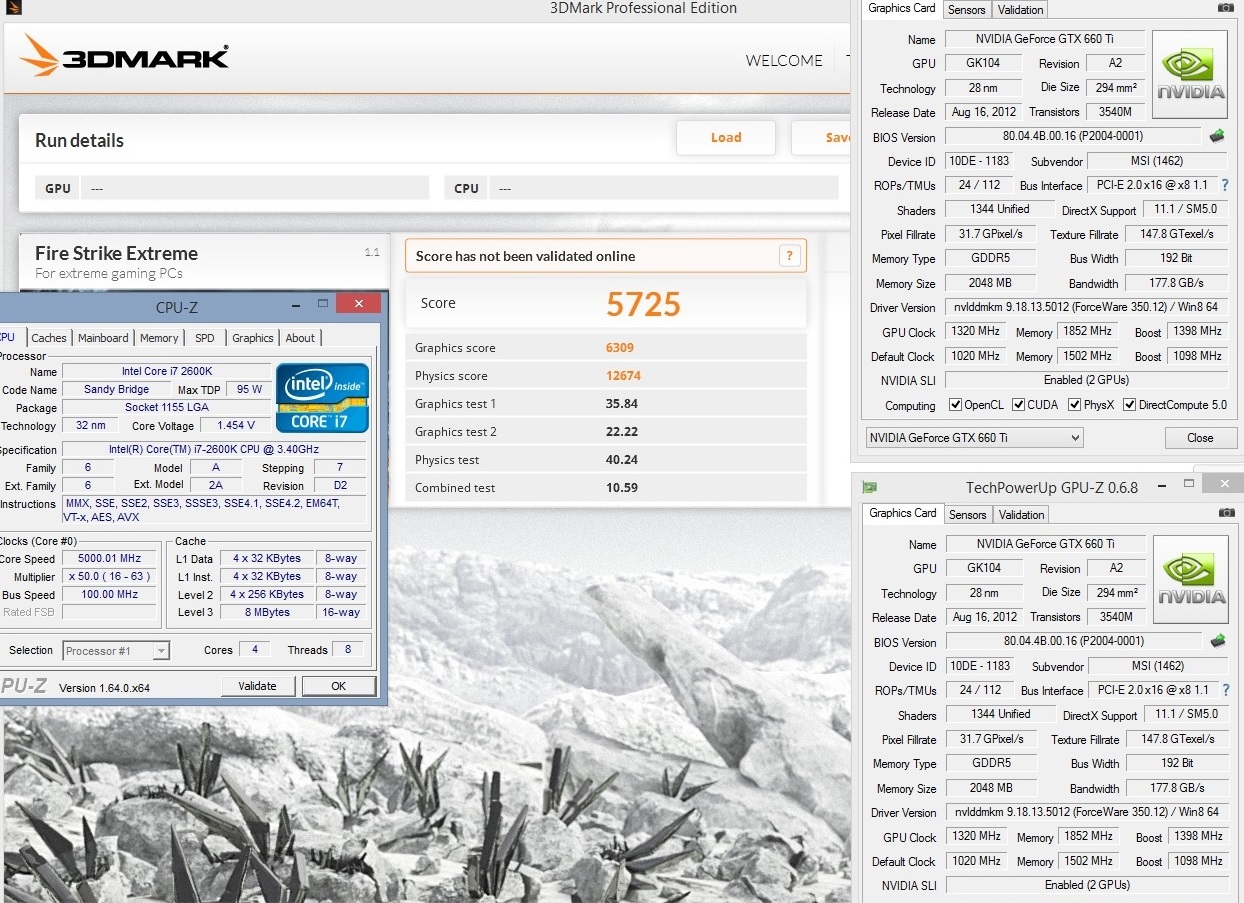Open Validation tab in lower GPU-Z
This screenshot has width=1244, height=903.
1021,515
